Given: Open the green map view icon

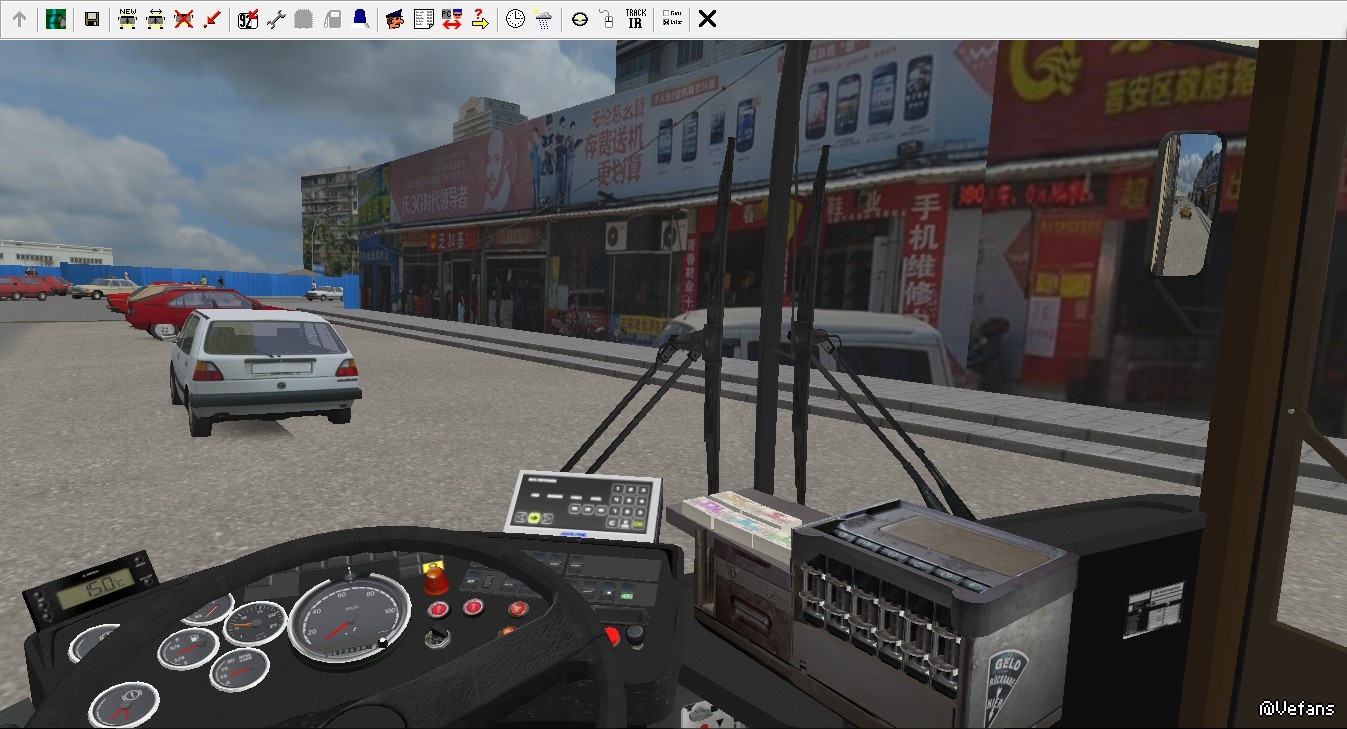Looking at the screenshot, I should tap(56, 19).
